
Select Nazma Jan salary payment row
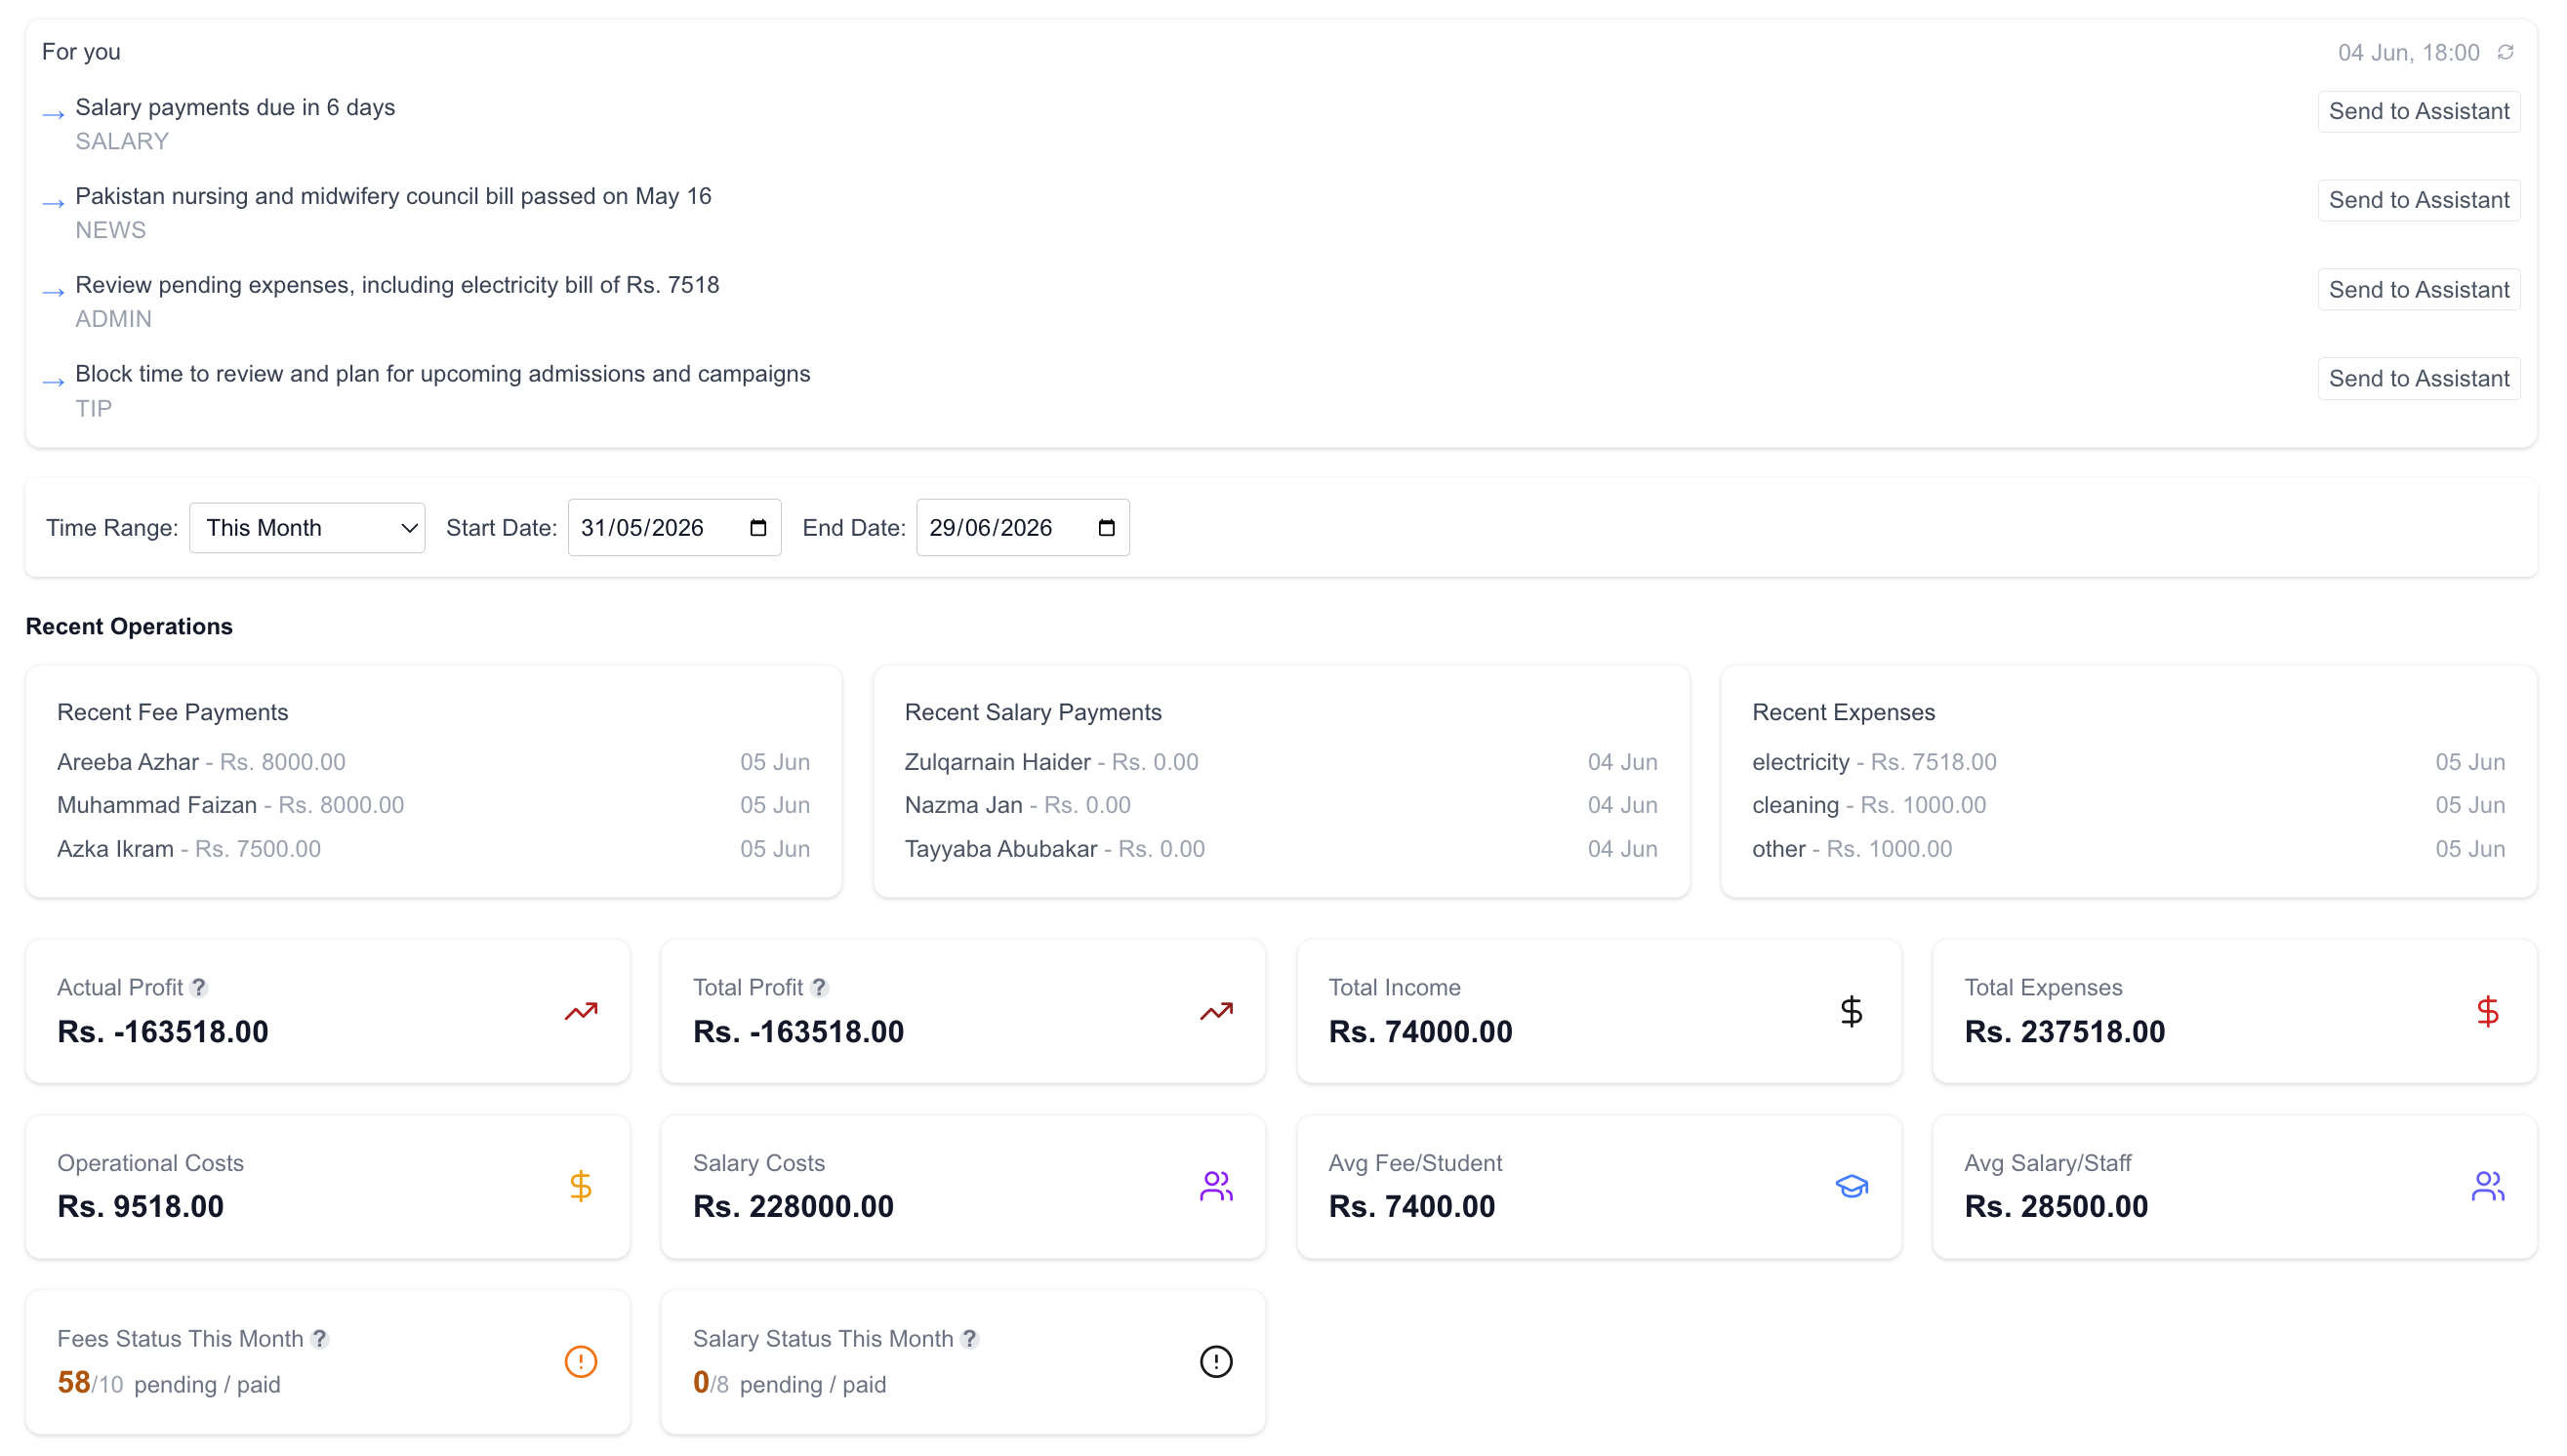click(1281, 805)
